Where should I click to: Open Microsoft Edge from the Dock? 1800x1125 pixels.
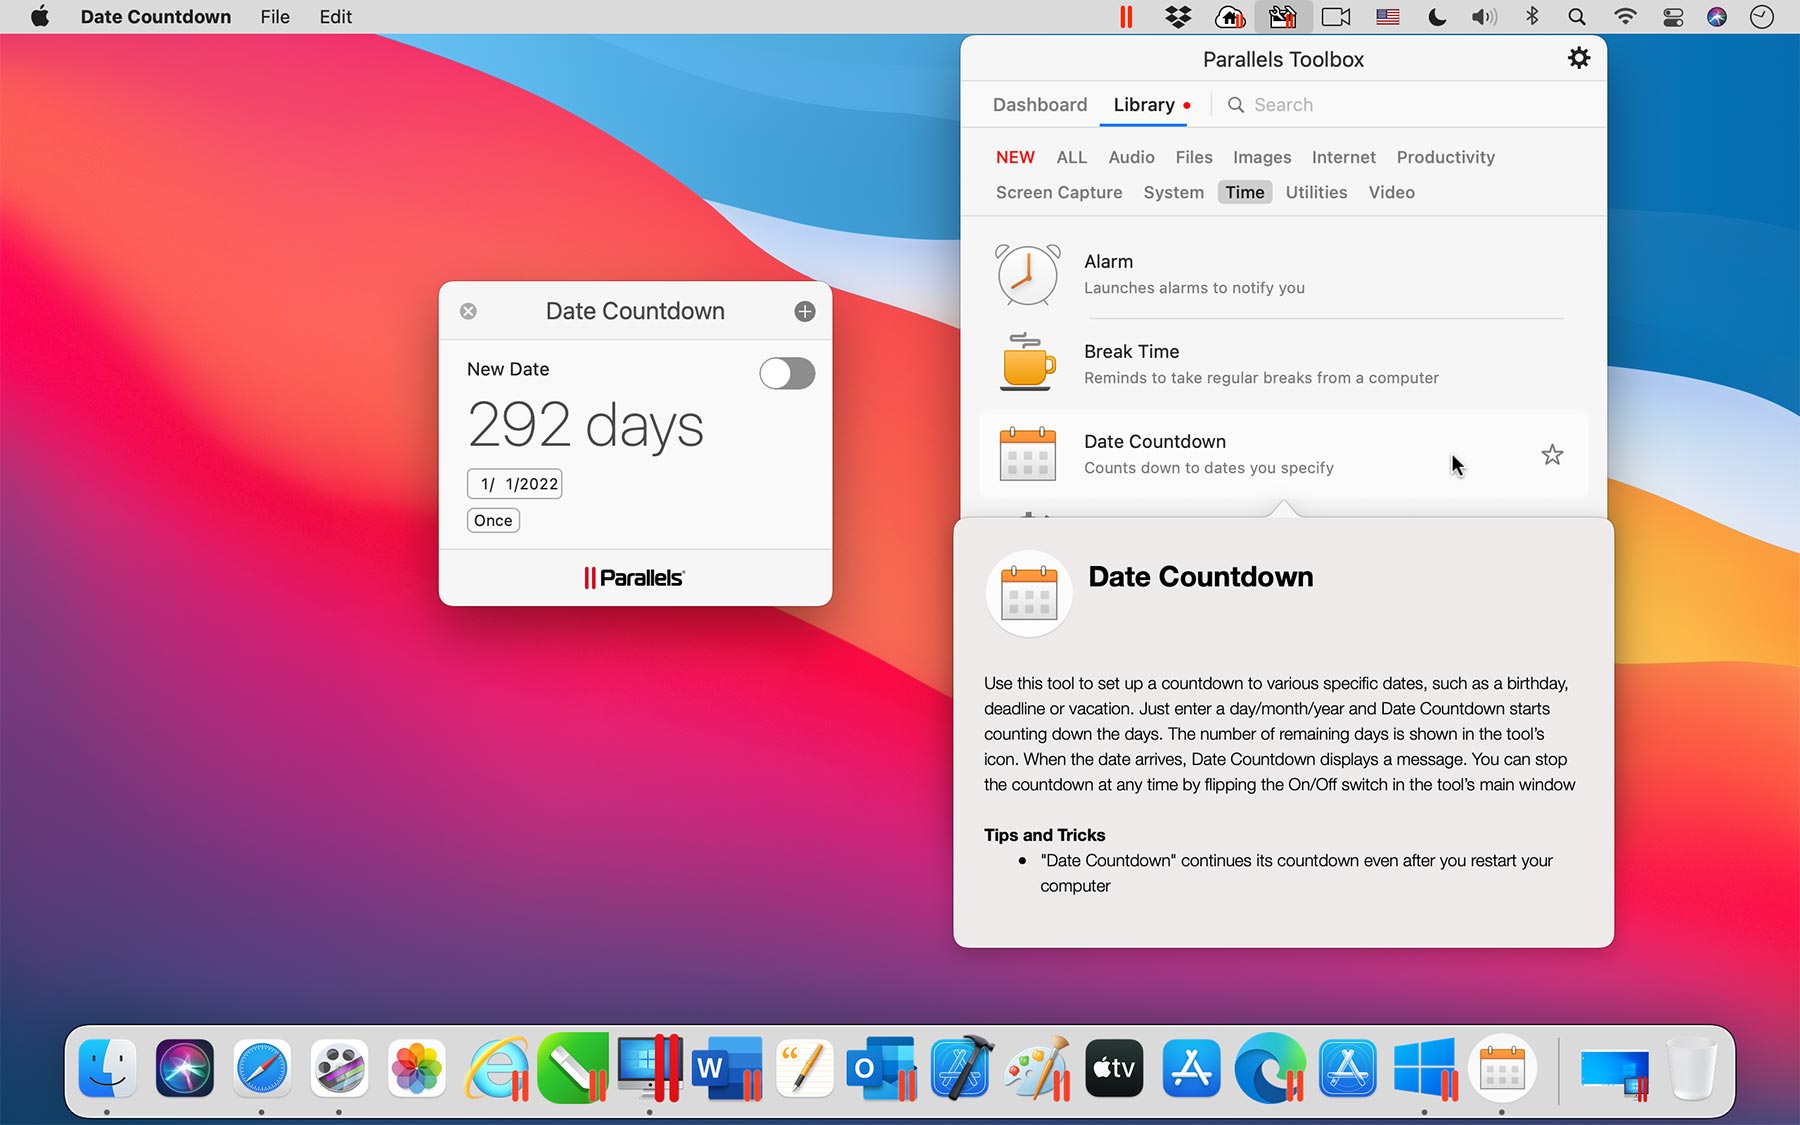[1268, 1068]
